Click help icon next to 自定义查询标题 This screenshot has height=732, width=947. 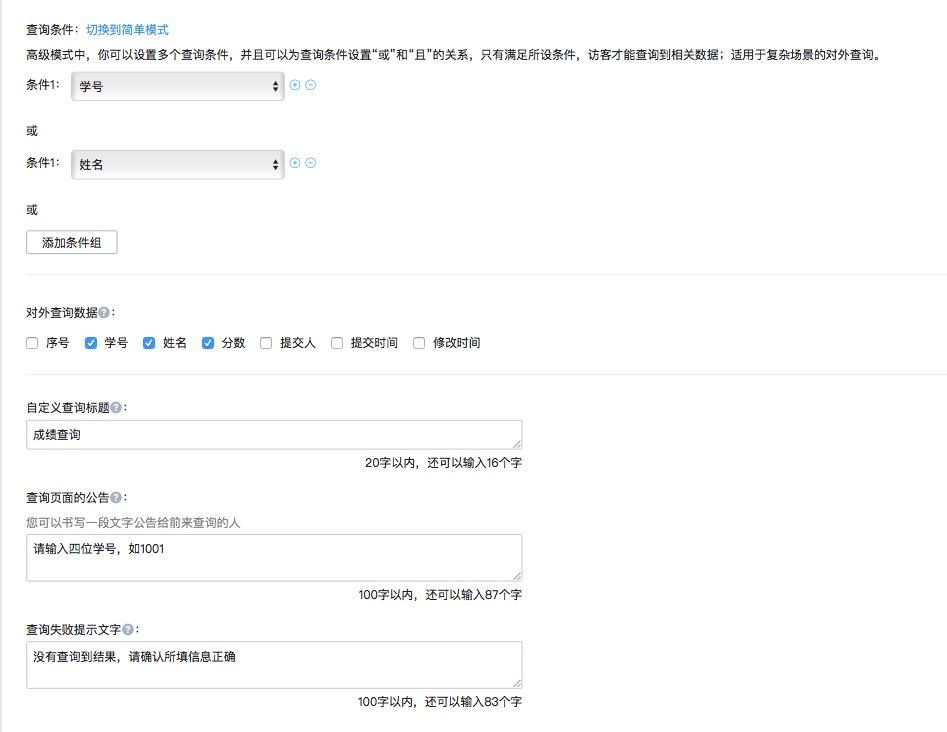(116, 407)
